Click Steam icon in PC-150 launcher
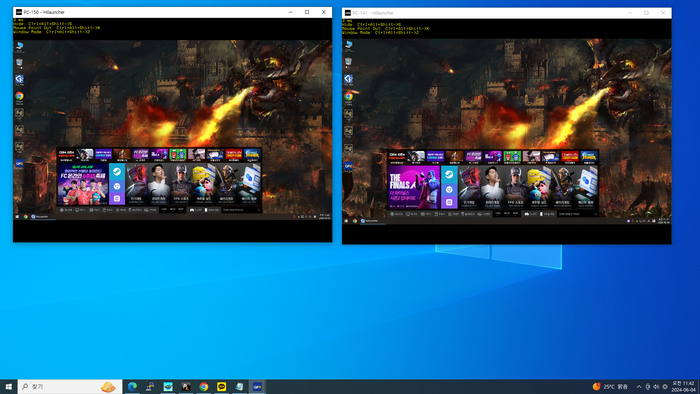The width and height of the screenshot is (700, 394). [x=117, y=171]
